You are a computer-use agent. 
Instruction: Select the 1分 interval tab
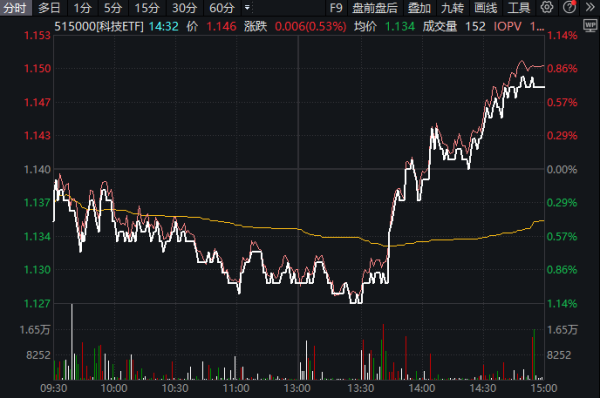83,8
